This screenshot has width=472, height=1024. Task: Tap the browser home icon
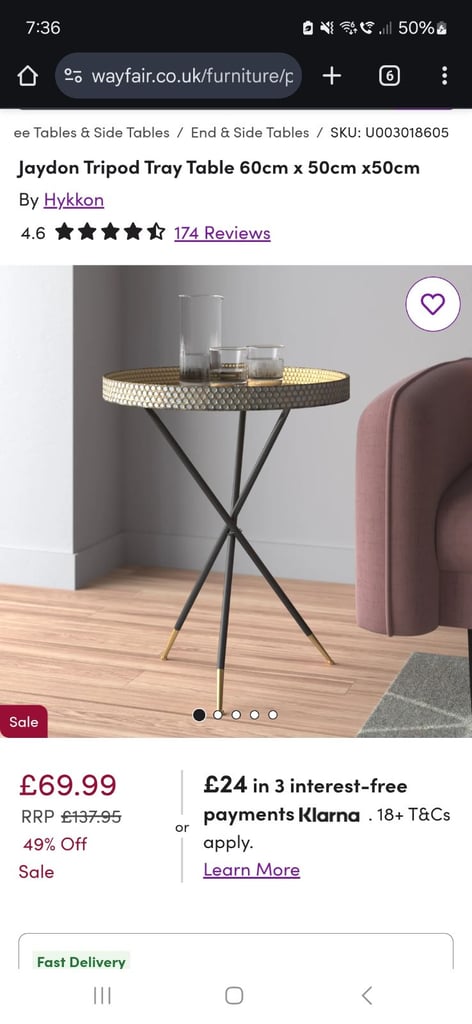coord(27,76)
